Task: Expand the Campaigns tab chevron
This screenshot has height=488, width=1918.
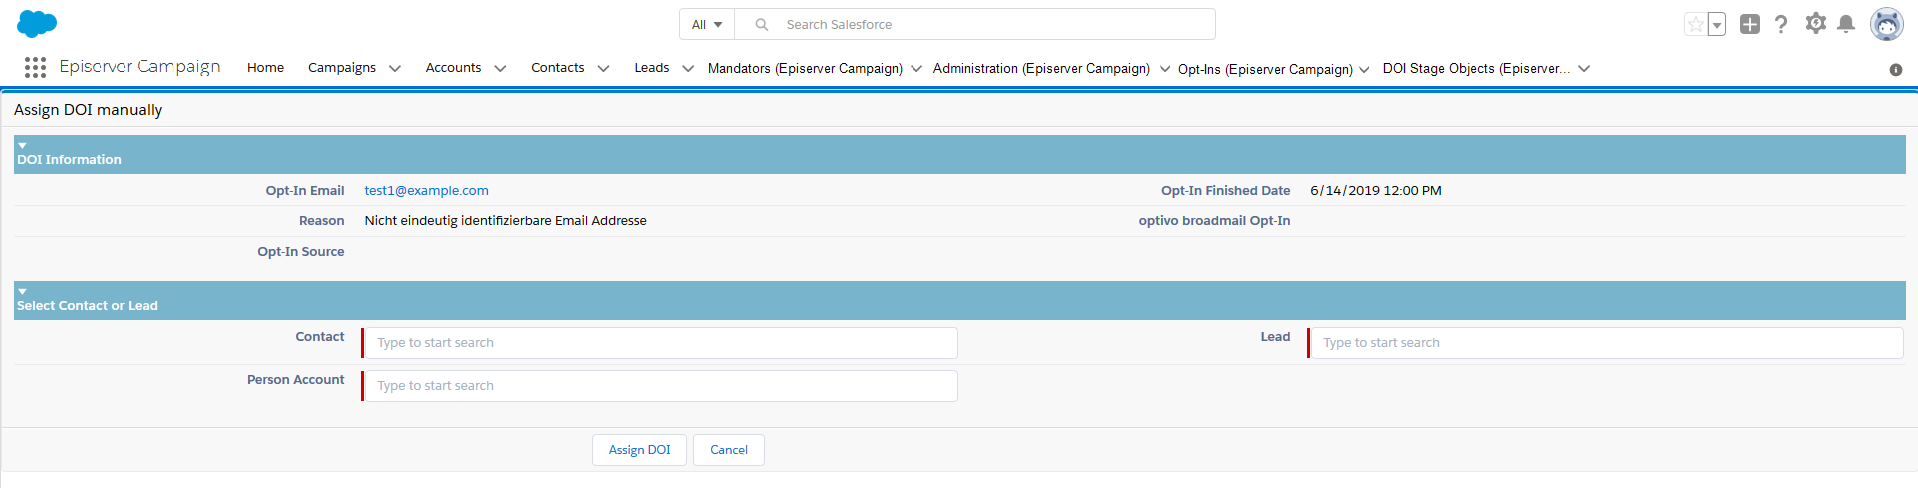Action: [x=395, y=69]
